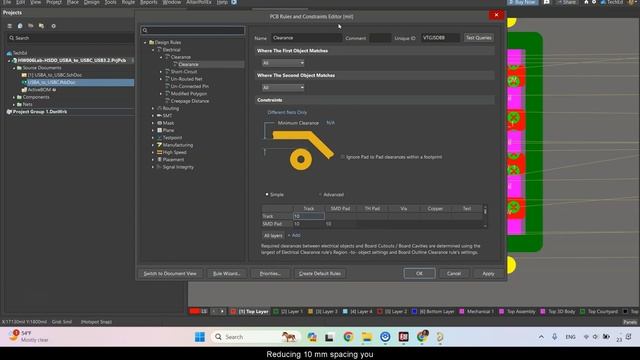Open the Second Object Matches dropdown

[283, 88]
